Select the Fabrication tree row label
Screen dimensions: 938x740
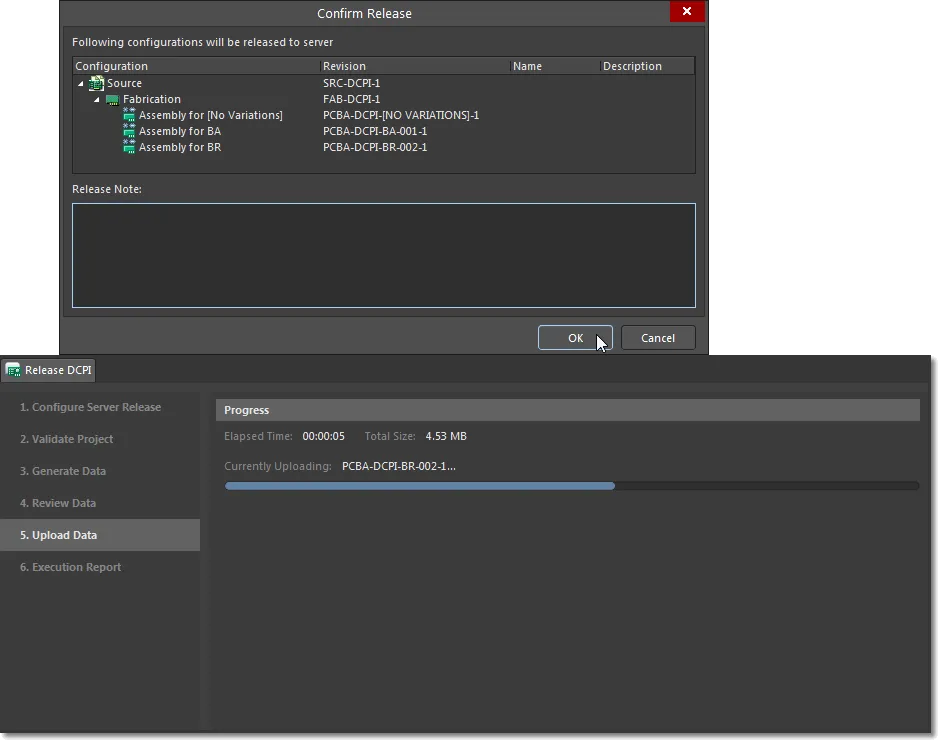coord(152,99)
